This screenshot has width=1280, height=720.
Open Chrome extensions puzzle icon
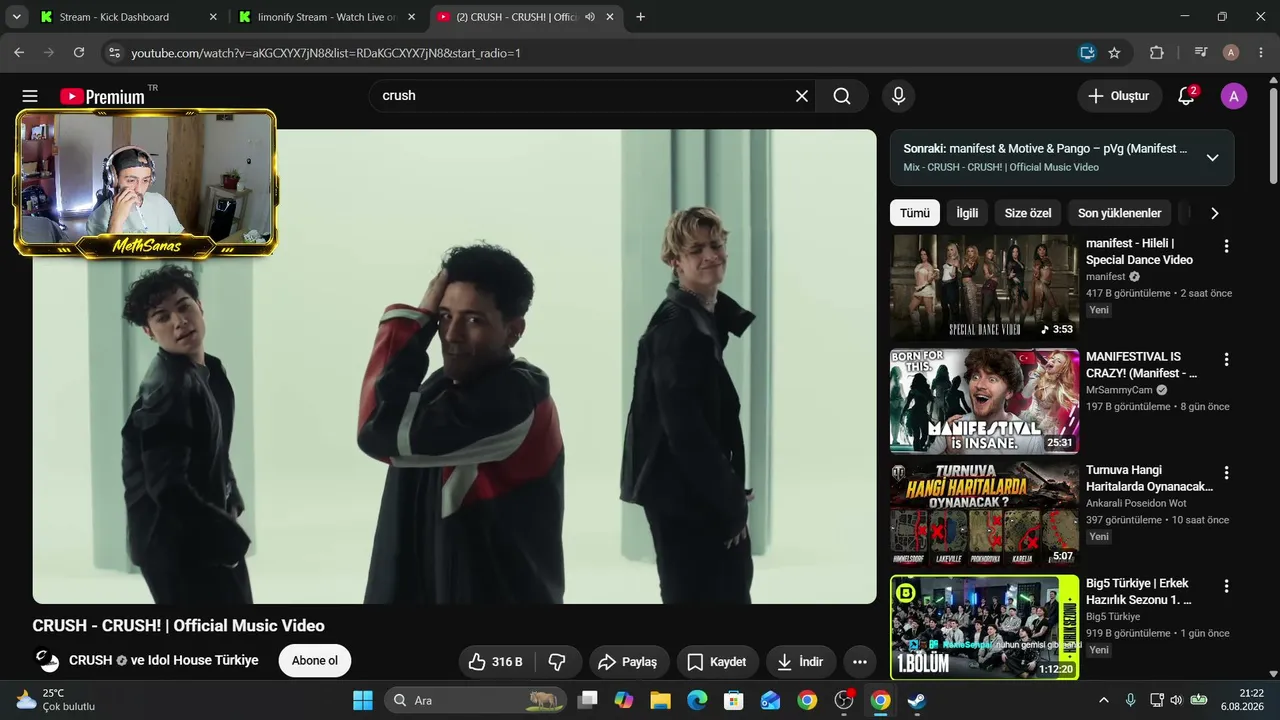coord(1157,53)
